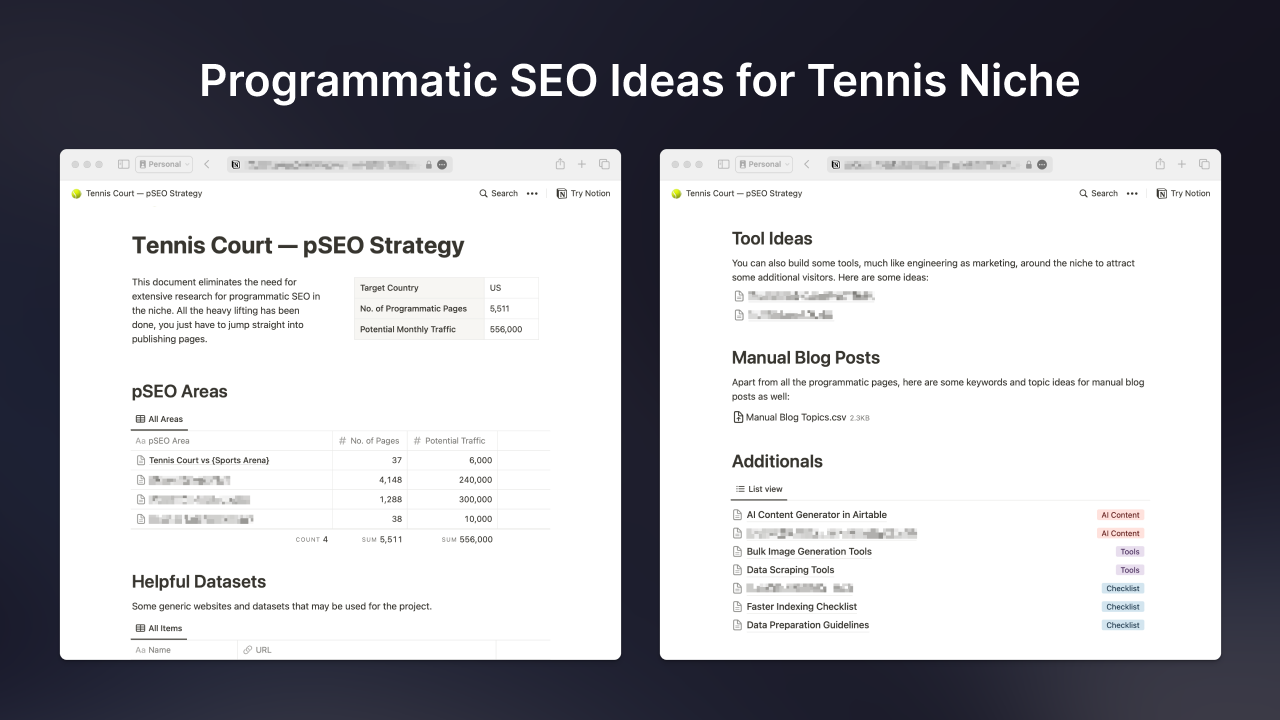Go back using chevron in Tool Ideas window
Screen dimensions: 1280x720
[807, 164]
